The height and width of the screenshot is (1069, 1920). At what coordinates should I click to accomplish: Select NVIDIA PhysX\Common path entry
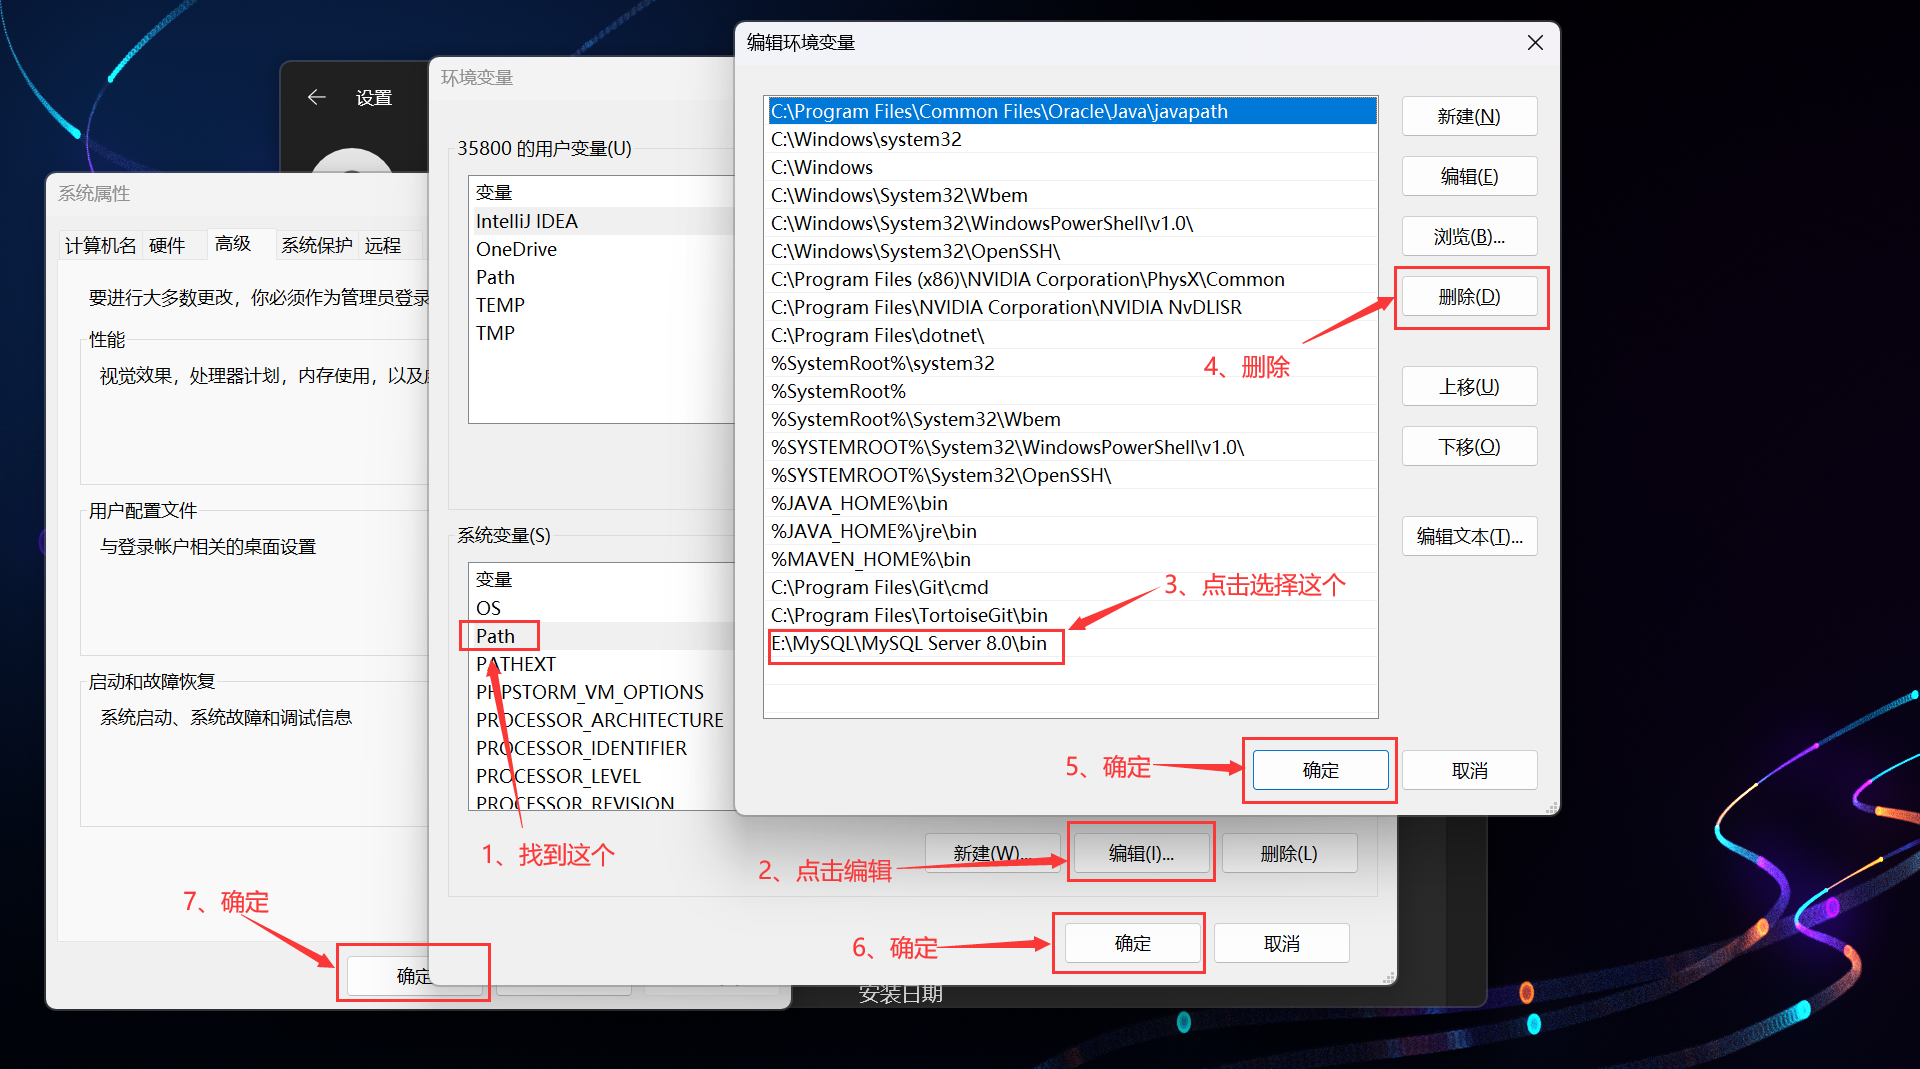pos(1071,279)
